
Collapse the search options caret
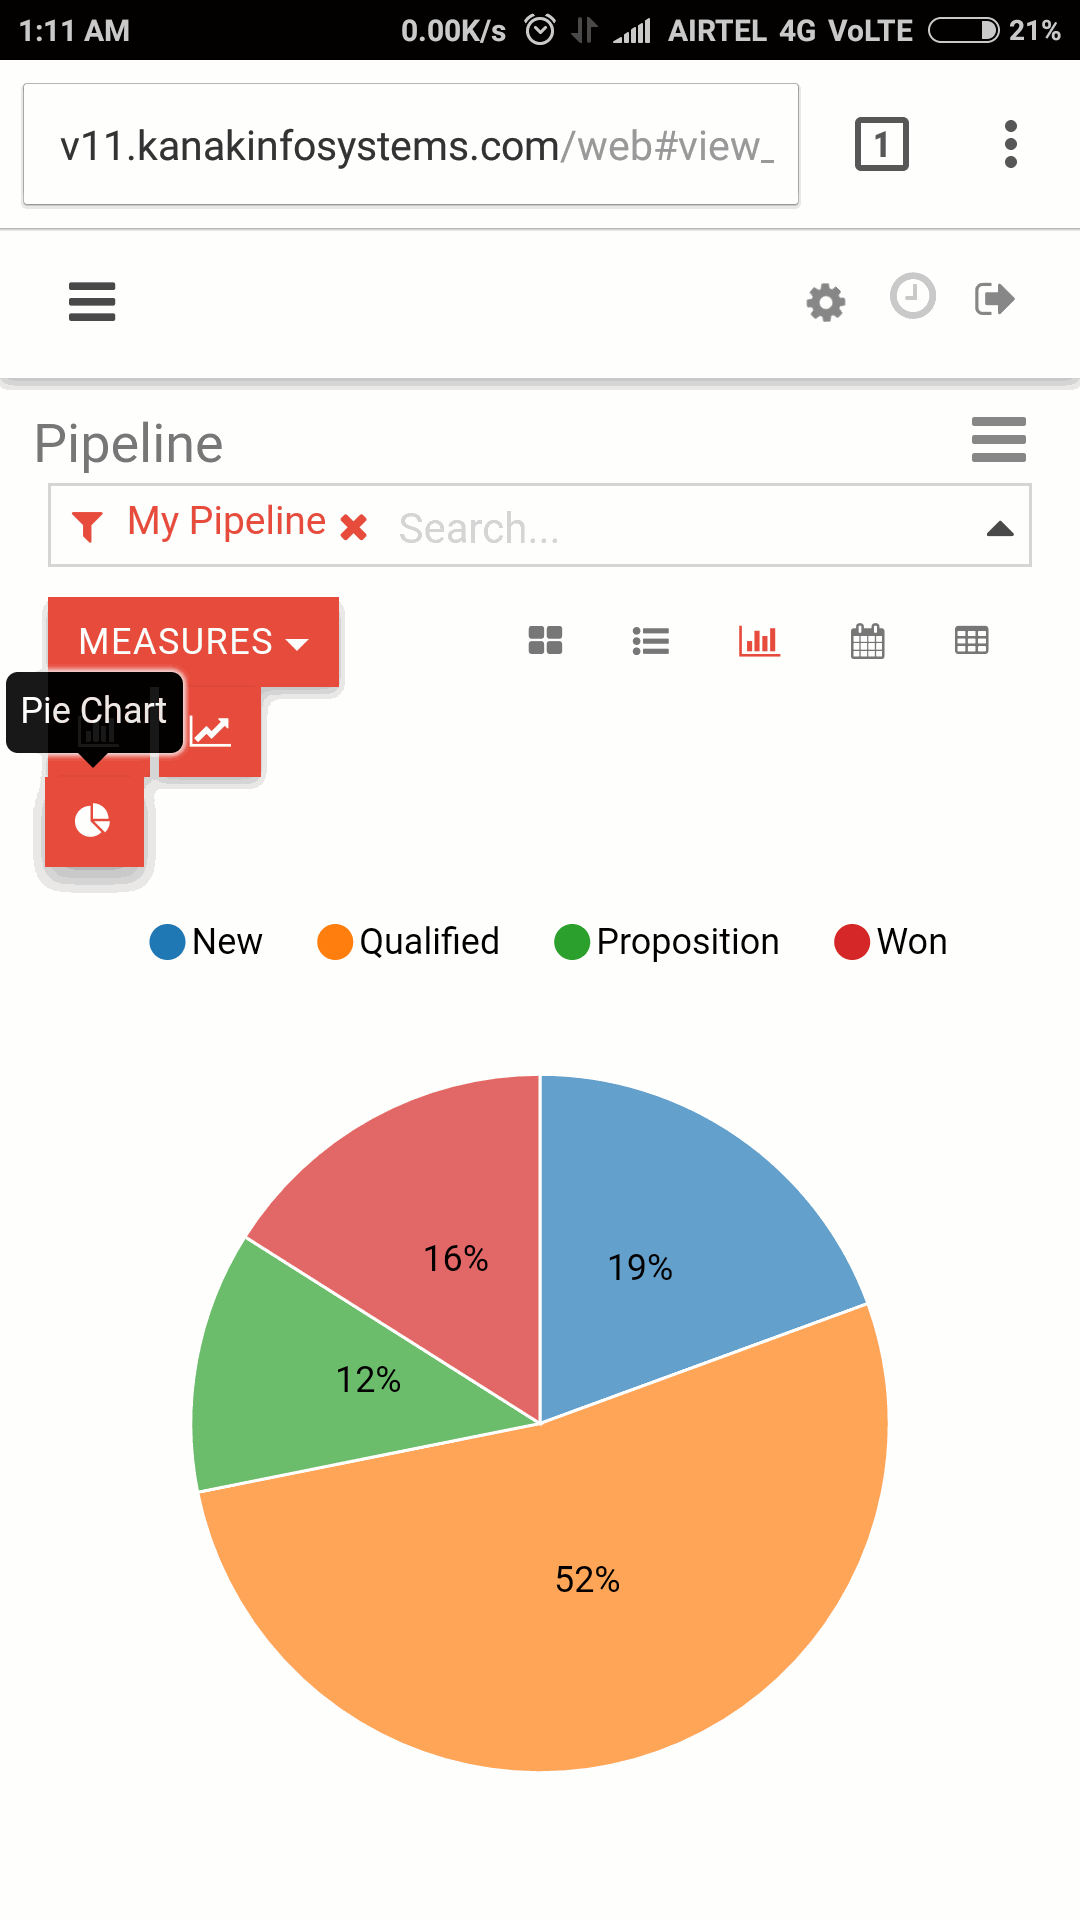pos(1000,528)
